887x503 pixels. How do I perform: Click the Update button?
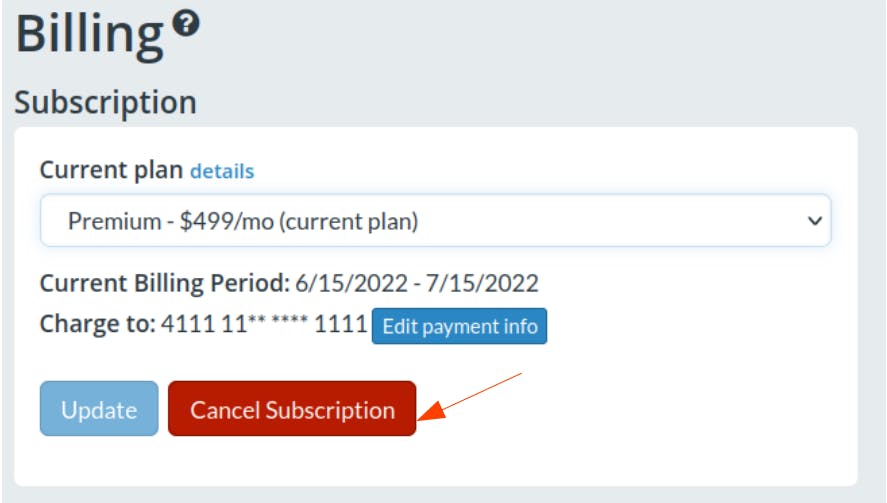pos(99,409)
